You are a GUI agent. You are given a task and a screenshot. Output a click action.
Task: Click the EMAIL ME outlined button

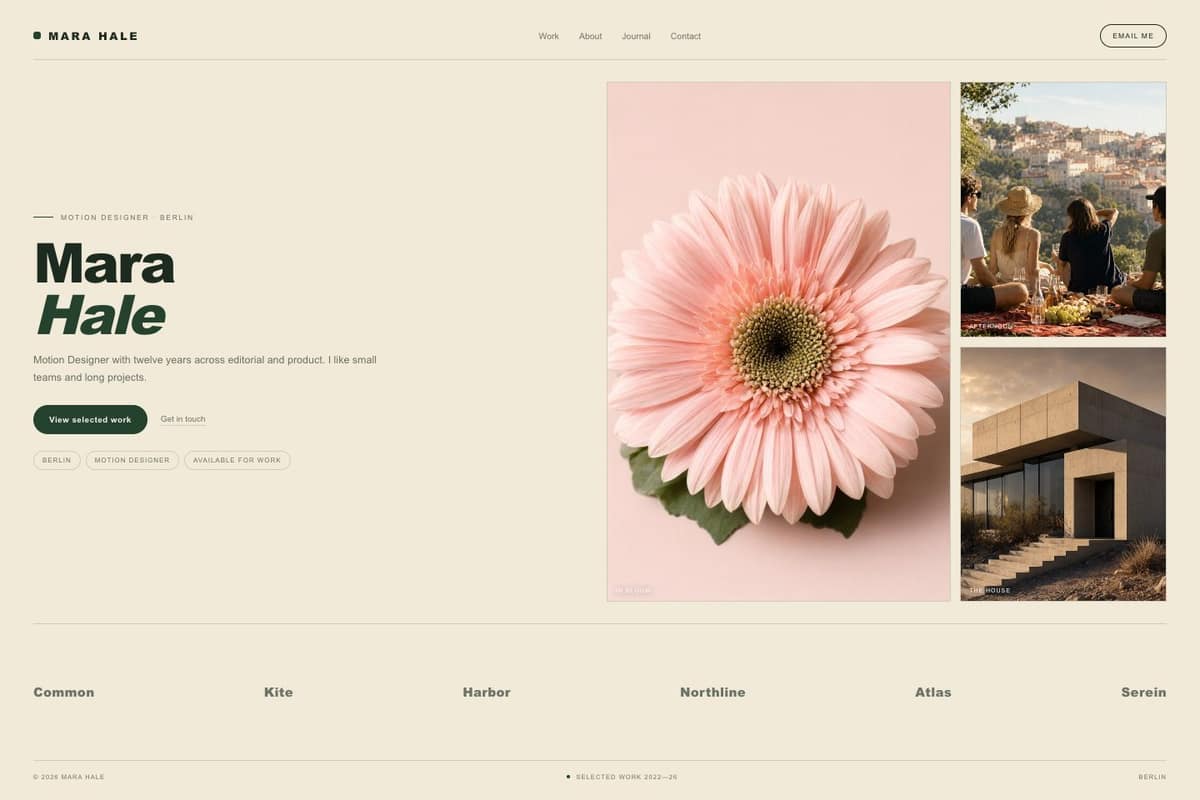[1133, 36]
